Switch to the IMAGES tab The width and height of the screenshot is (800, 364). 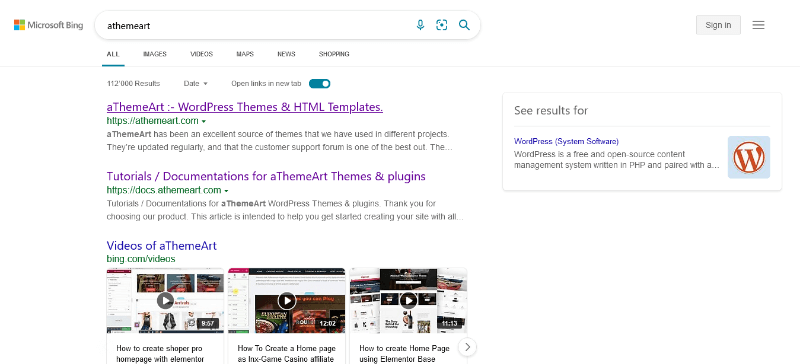coord(155,54)
